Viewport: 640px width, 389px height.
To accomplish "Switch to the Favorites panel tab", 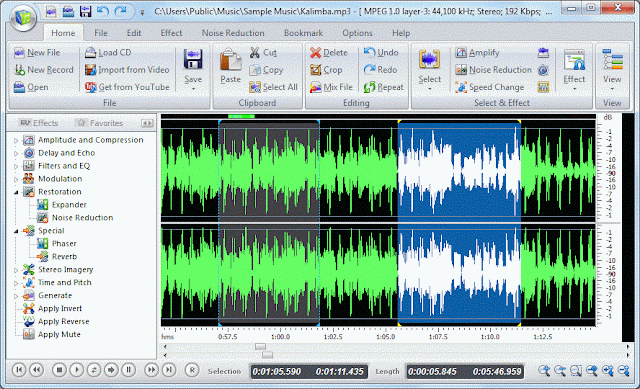I will coord(100,123).
